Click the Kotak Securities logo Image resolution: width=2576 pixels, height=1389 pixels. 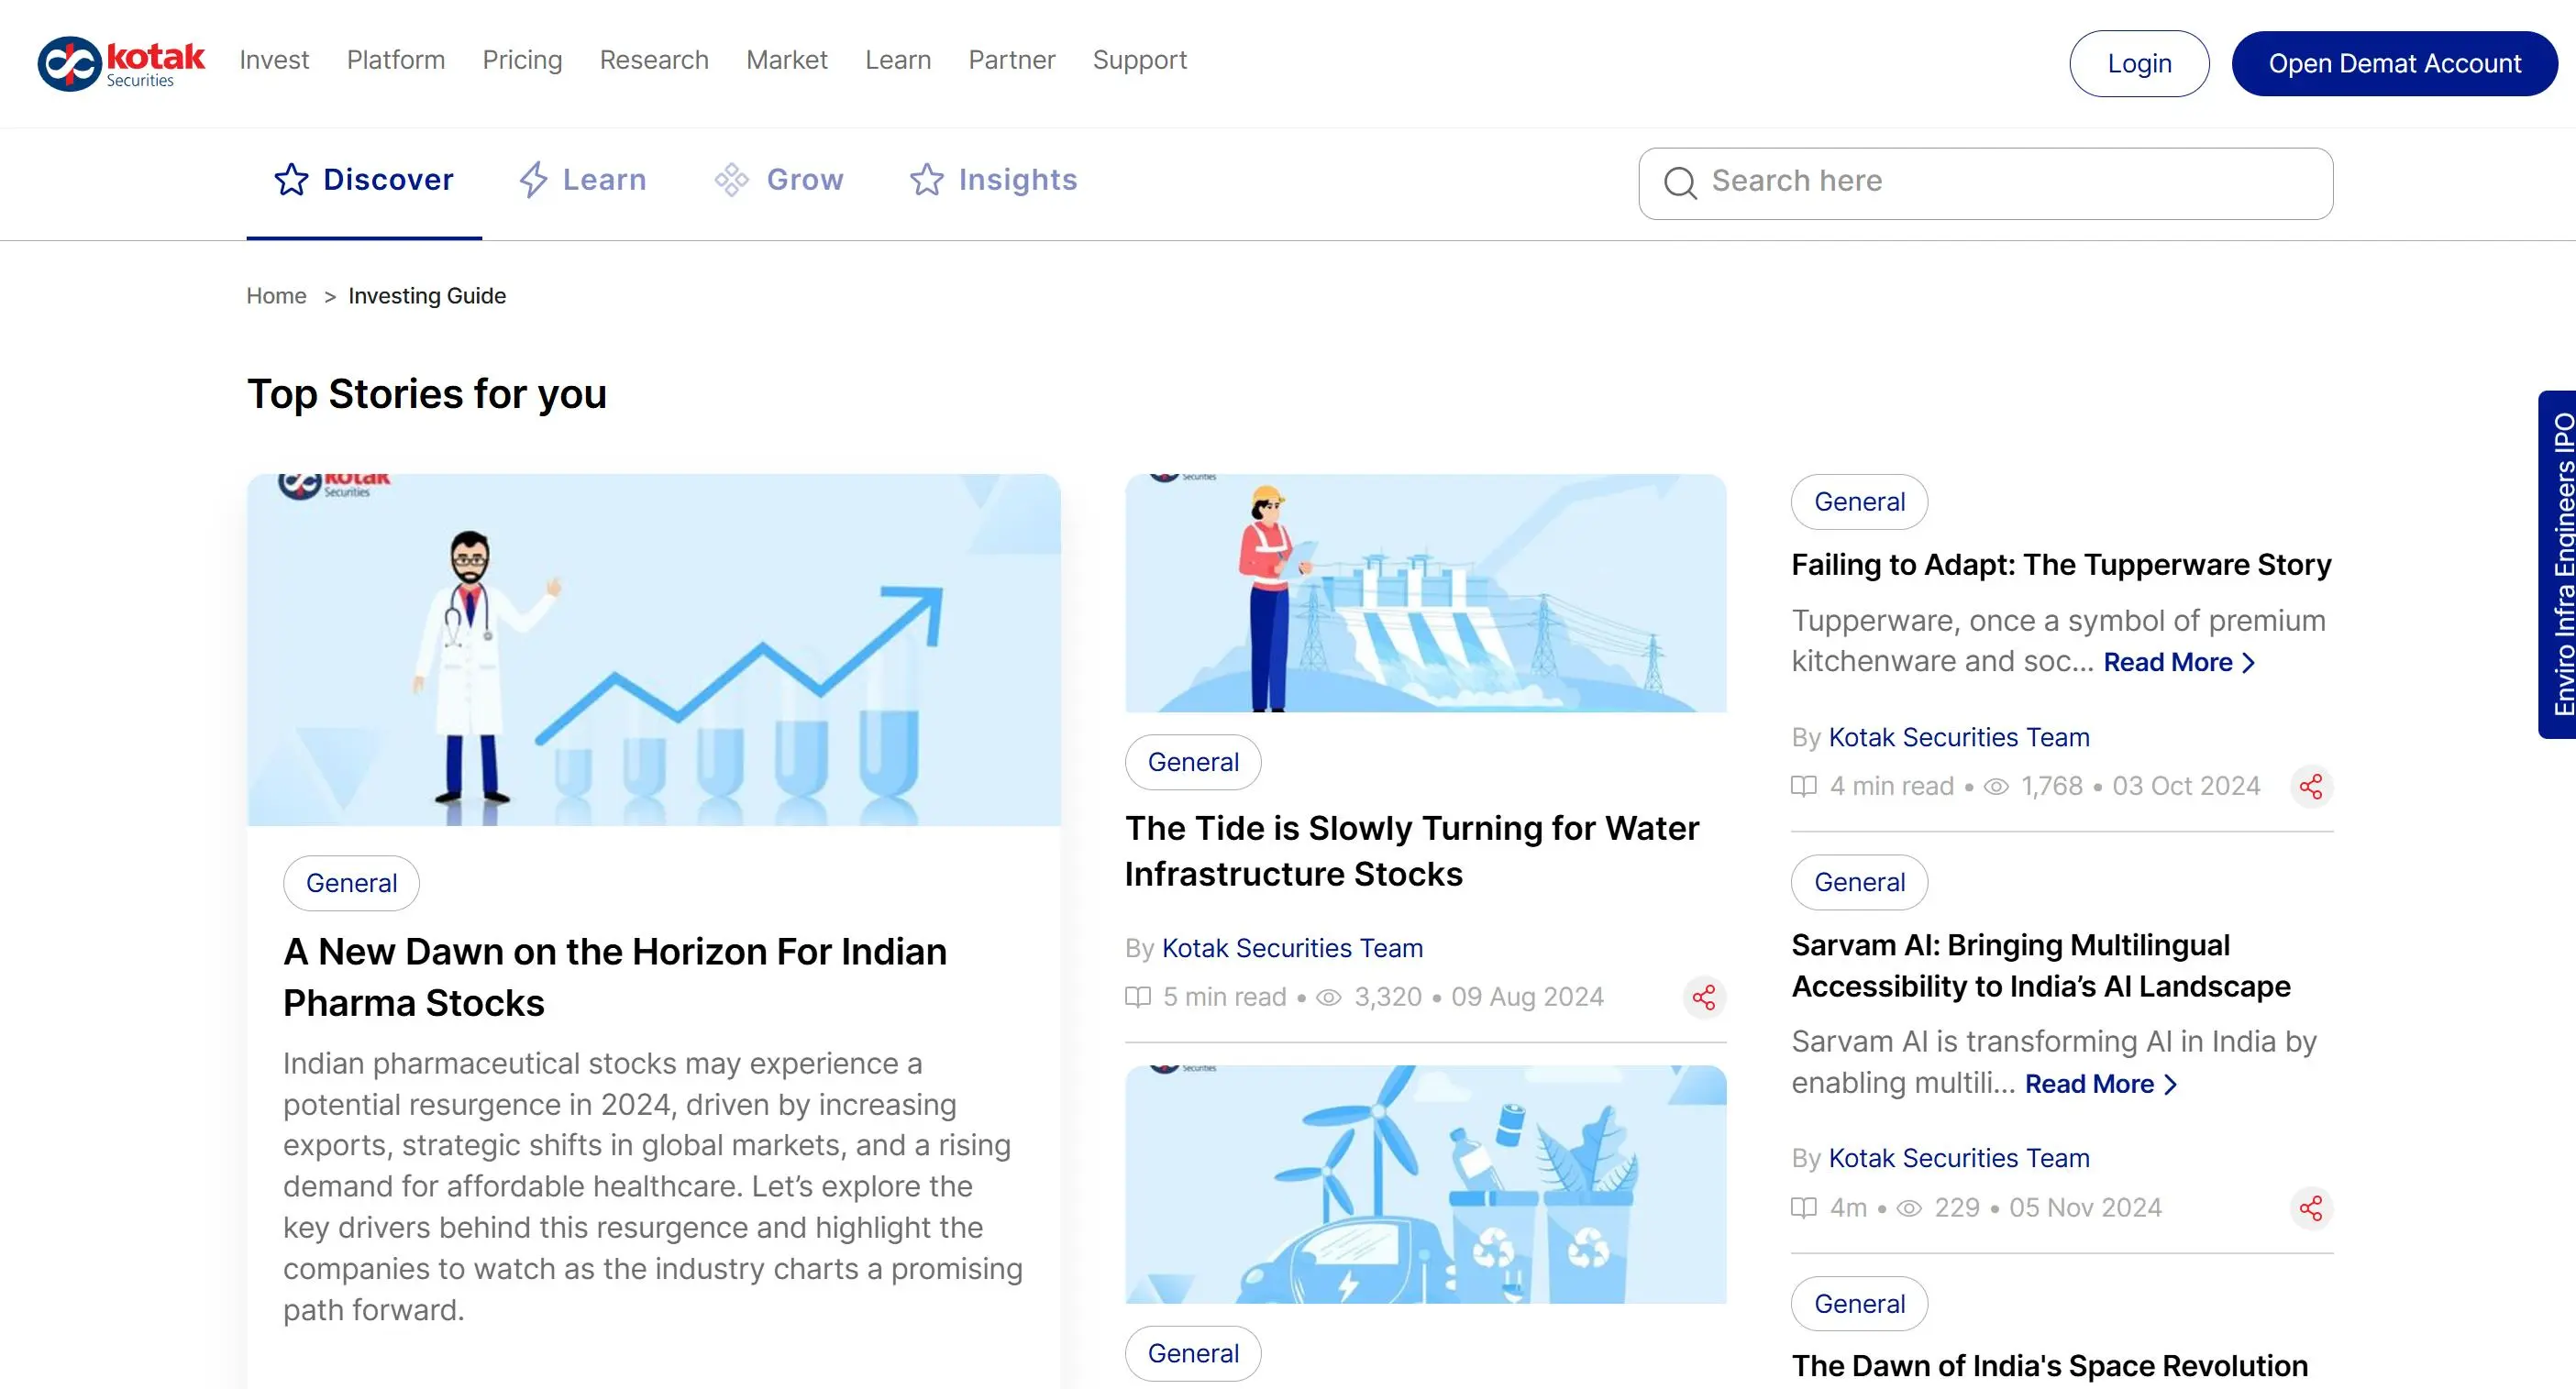(x=121, y=63)
